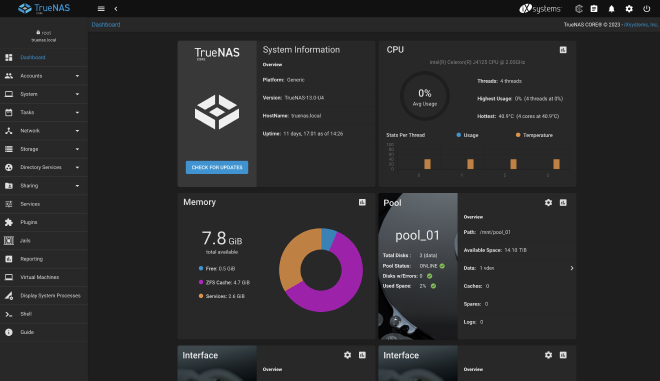Toggle the hamburger sidebar menu icon
Screen dimensions: 660x381
[101, 8]
